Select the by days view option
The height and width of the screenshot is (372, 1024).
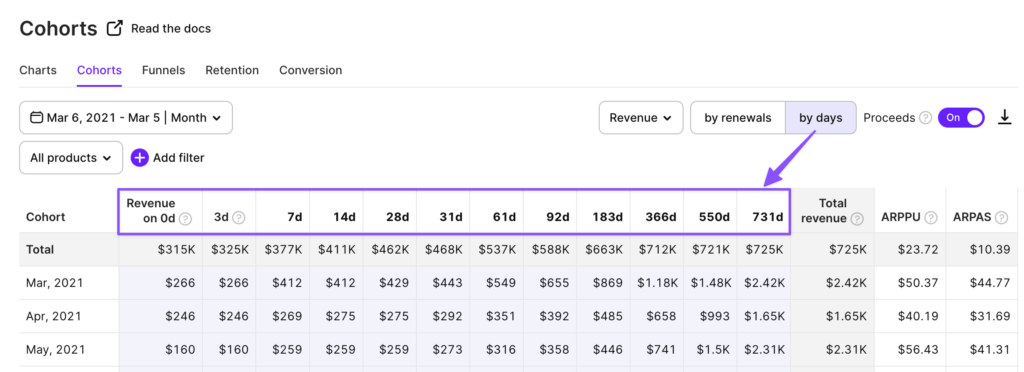coord(820,117)
